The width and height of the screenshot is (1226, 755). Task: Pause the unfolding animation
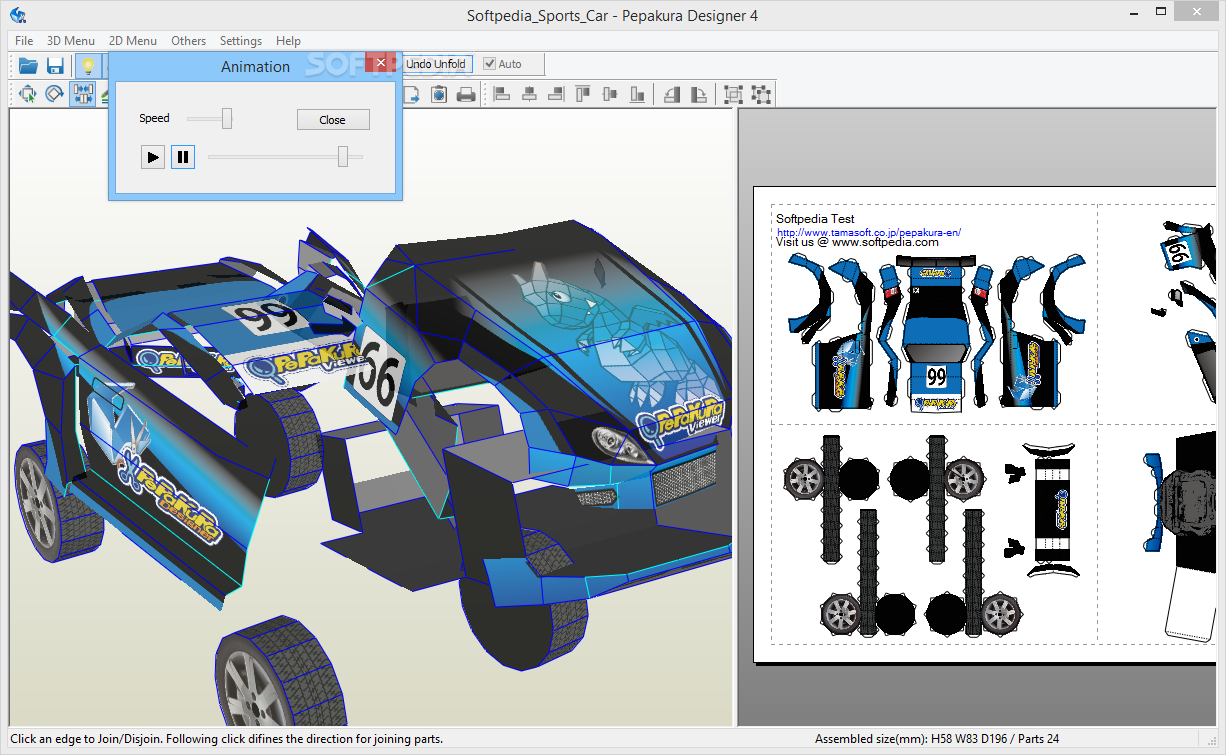click(x=183, y=157)
